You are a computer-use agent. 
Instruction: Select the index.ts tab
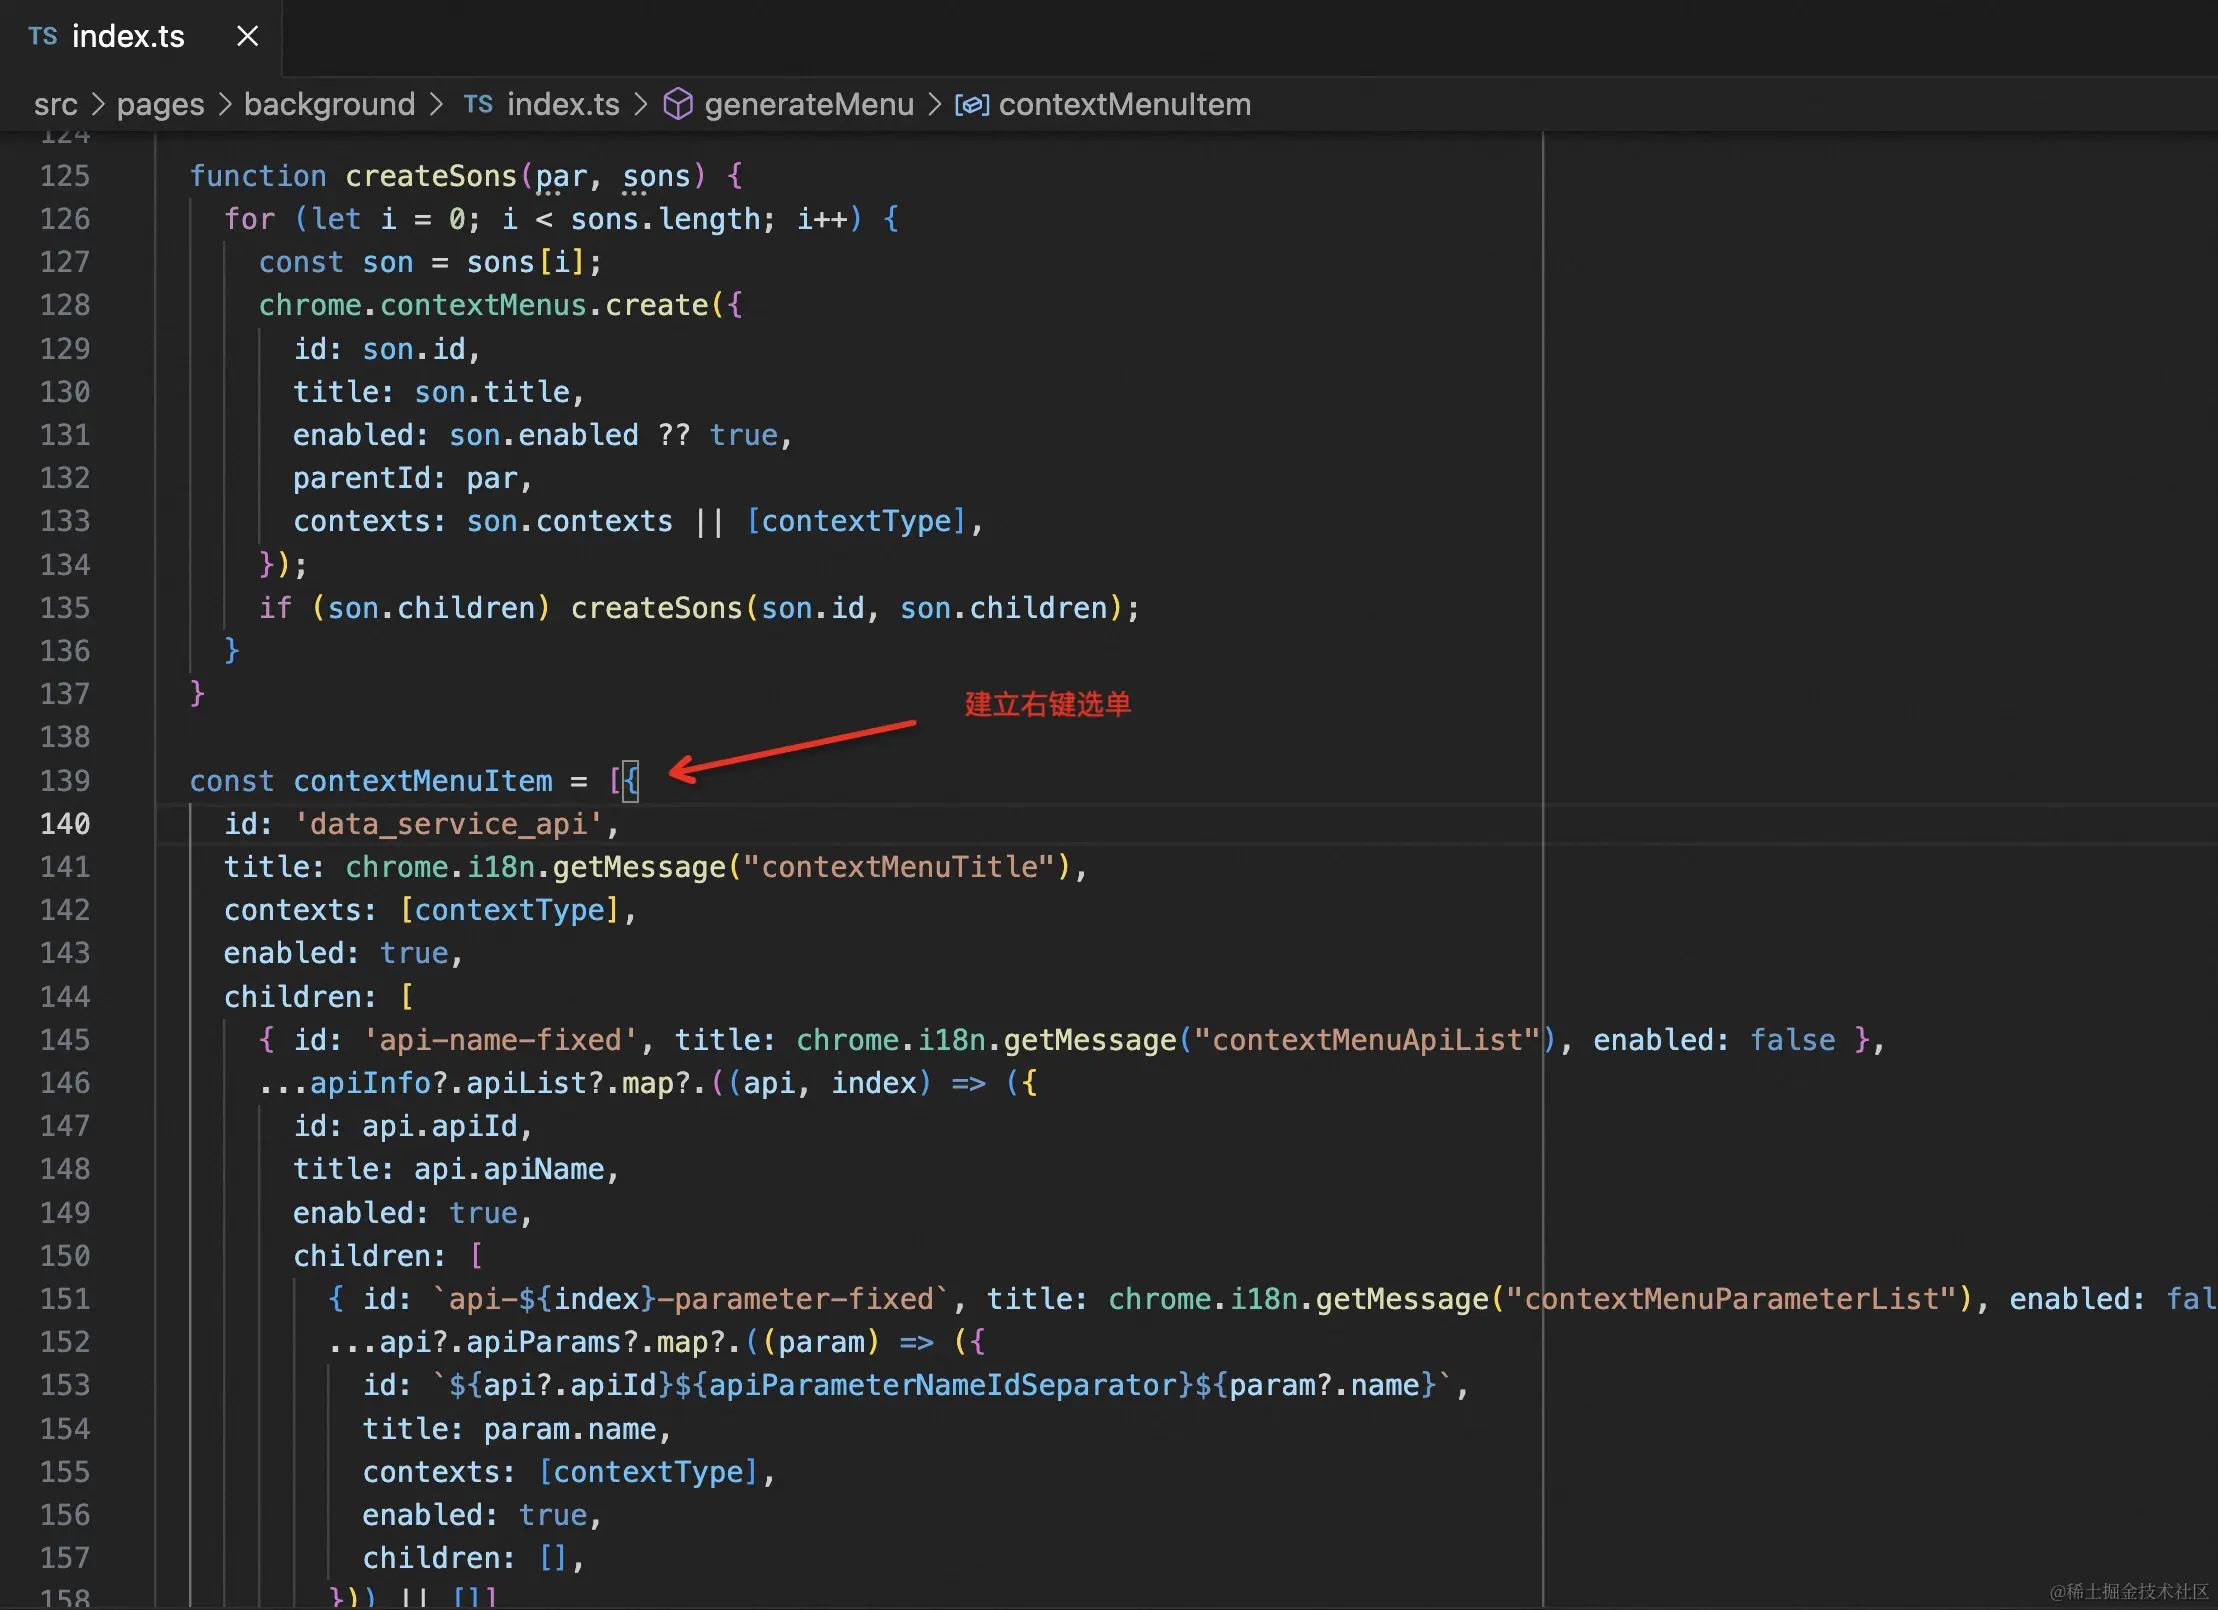[128, 37]
